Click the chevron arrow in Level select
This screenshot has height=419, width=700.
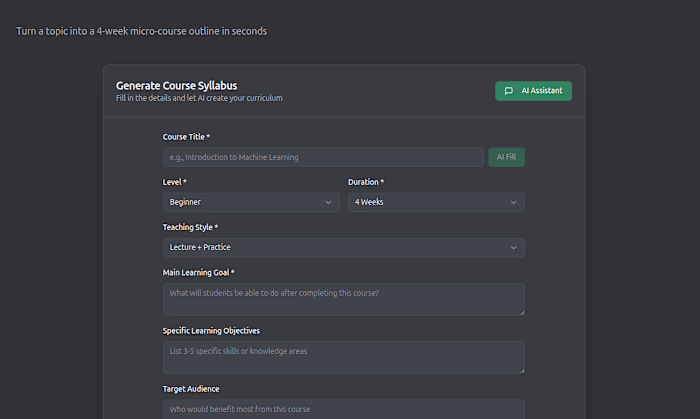[x=329, y=202]
